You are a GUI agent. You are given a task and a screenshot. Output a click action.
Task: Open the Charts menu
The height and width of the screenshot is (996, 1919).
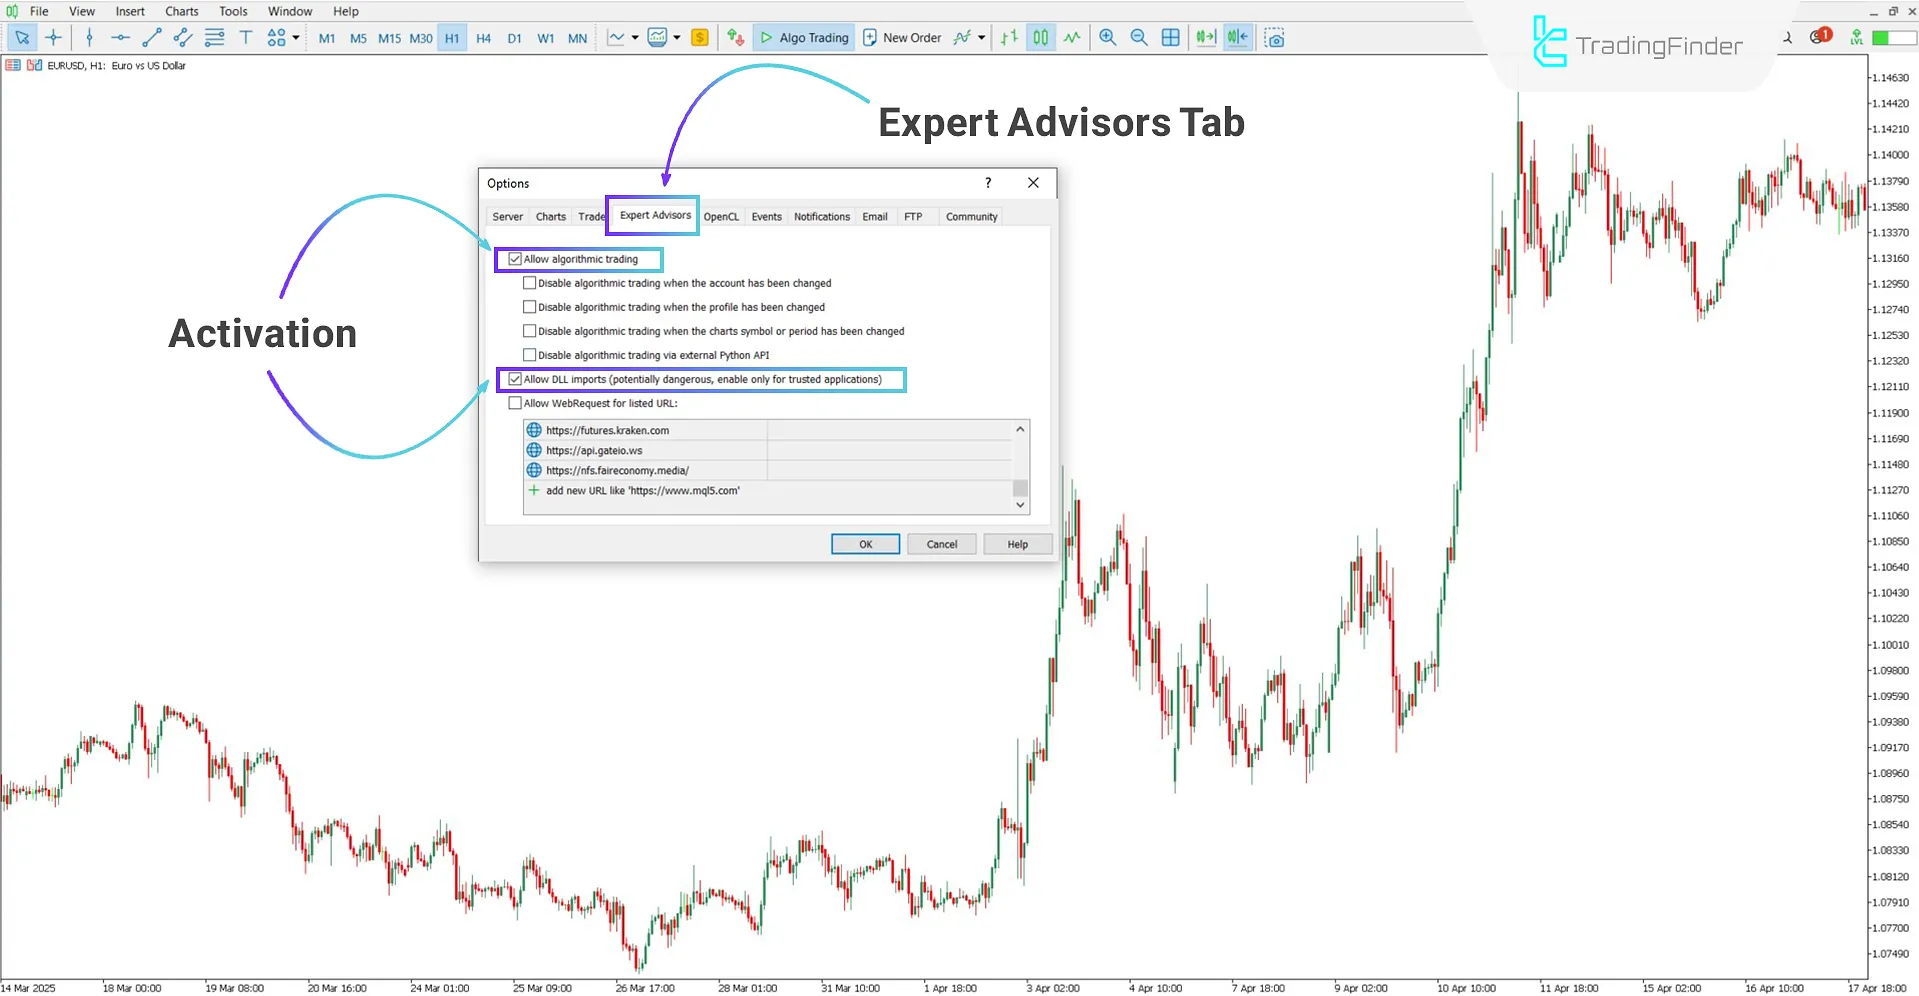coord(181,11)
